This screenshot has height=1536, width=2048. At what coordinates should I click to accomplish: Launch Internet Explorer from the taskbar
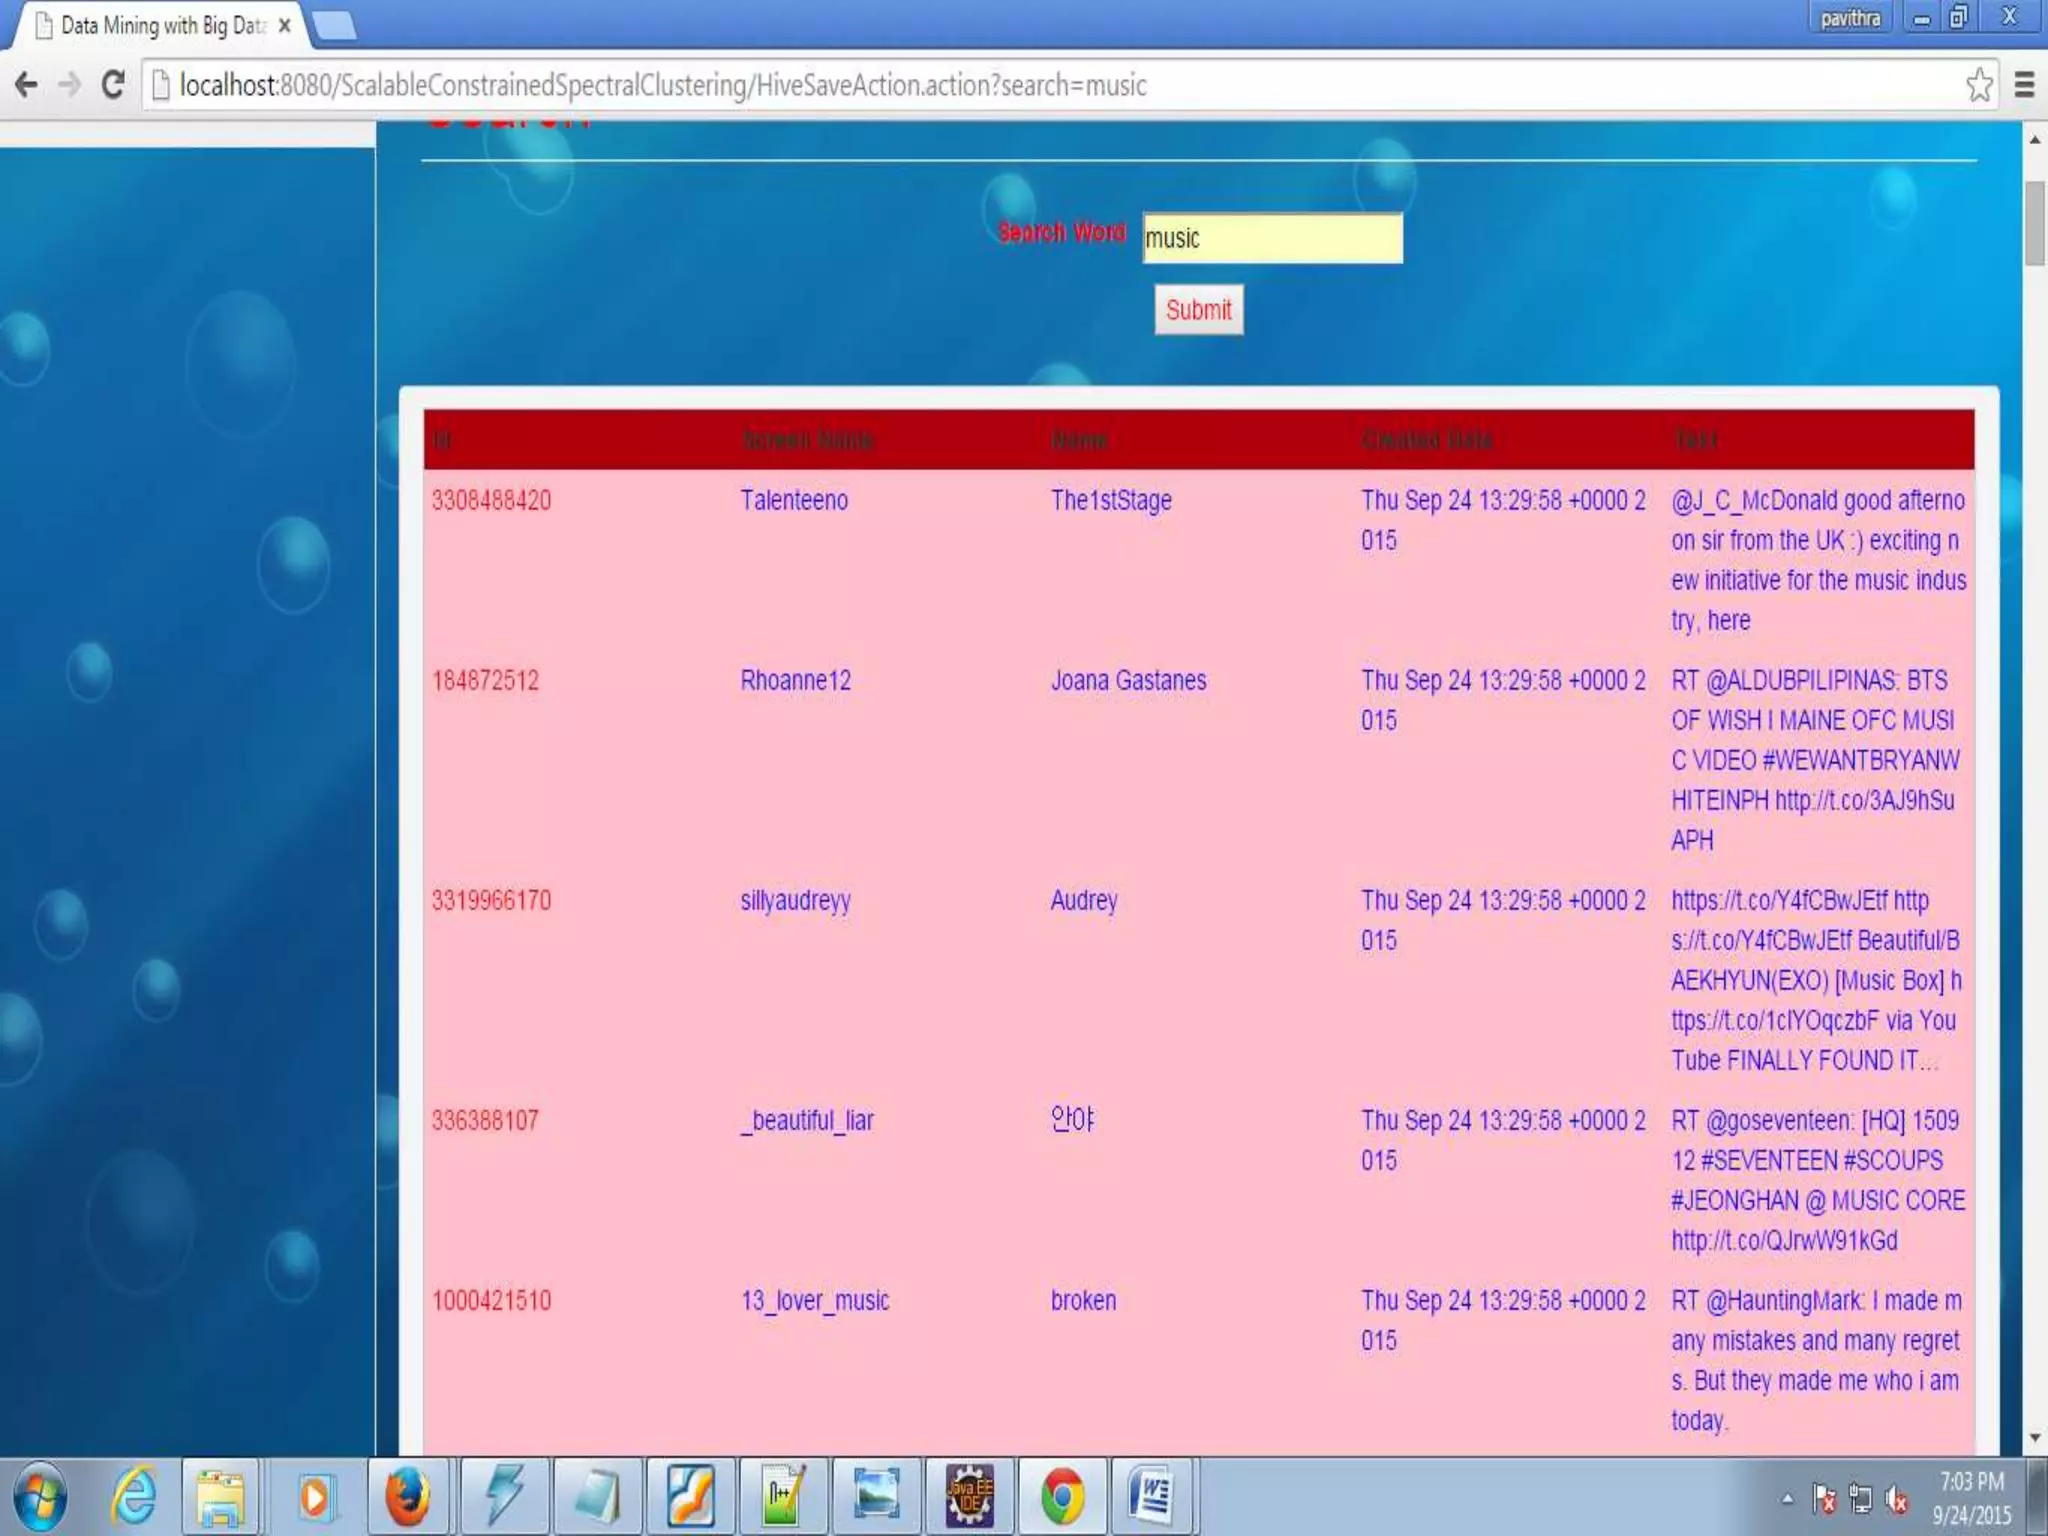click(x=133, y=1497)
